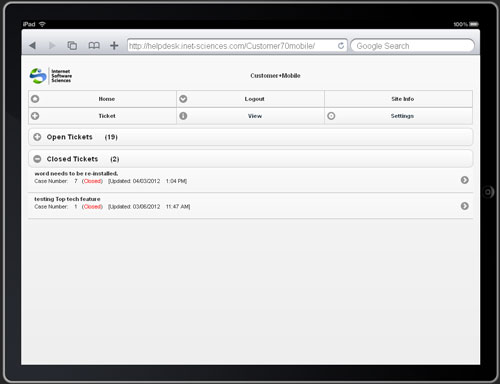Collapse the Closed Tickets section

250,159
